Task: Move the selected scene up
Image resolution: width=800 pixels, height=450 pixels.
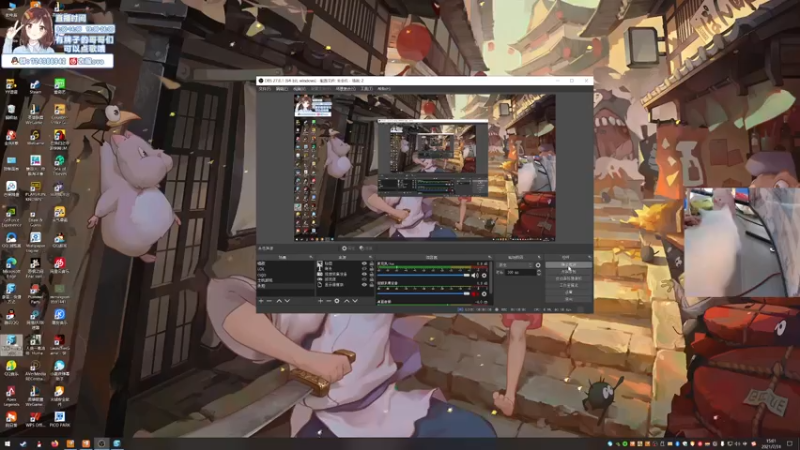Action: (x=279, y=301)
